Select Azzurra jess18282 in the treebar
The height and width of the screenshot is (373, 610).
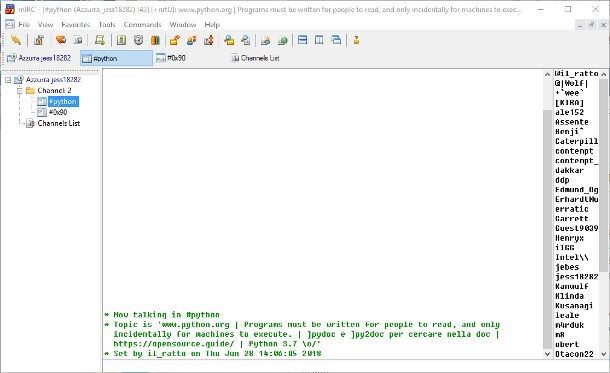pos(53,80)
